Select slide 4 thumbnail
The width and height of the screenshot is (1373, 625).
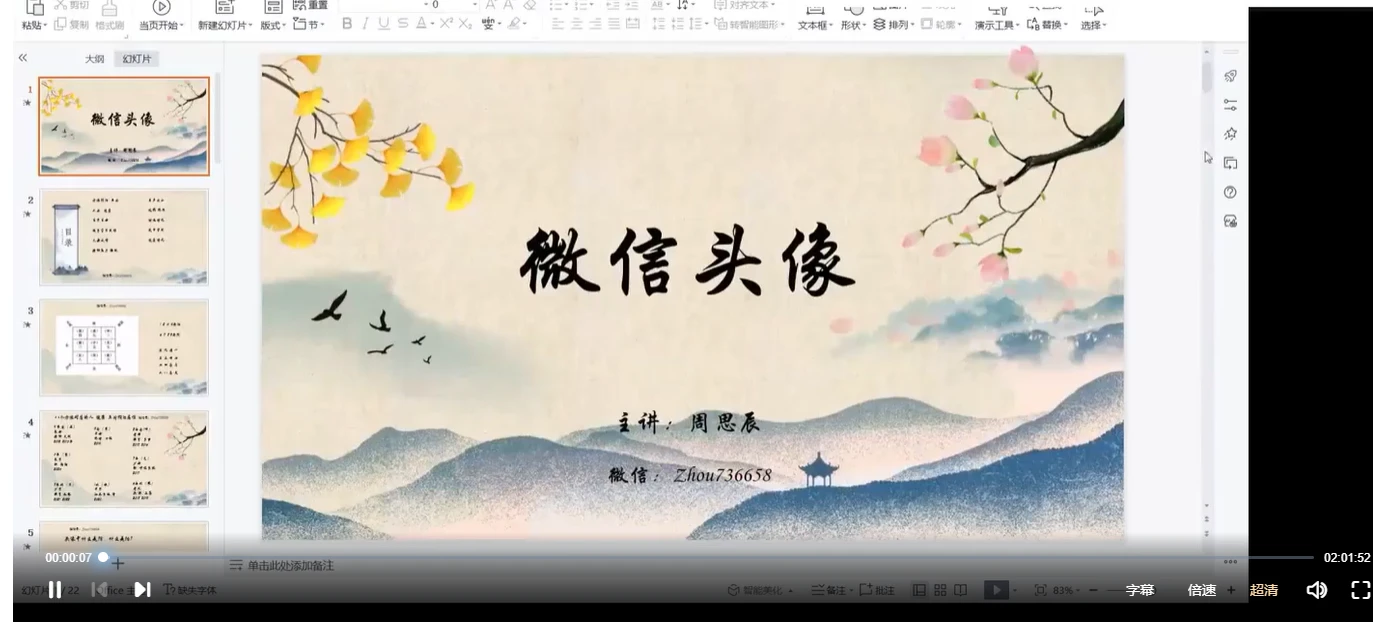124,459
